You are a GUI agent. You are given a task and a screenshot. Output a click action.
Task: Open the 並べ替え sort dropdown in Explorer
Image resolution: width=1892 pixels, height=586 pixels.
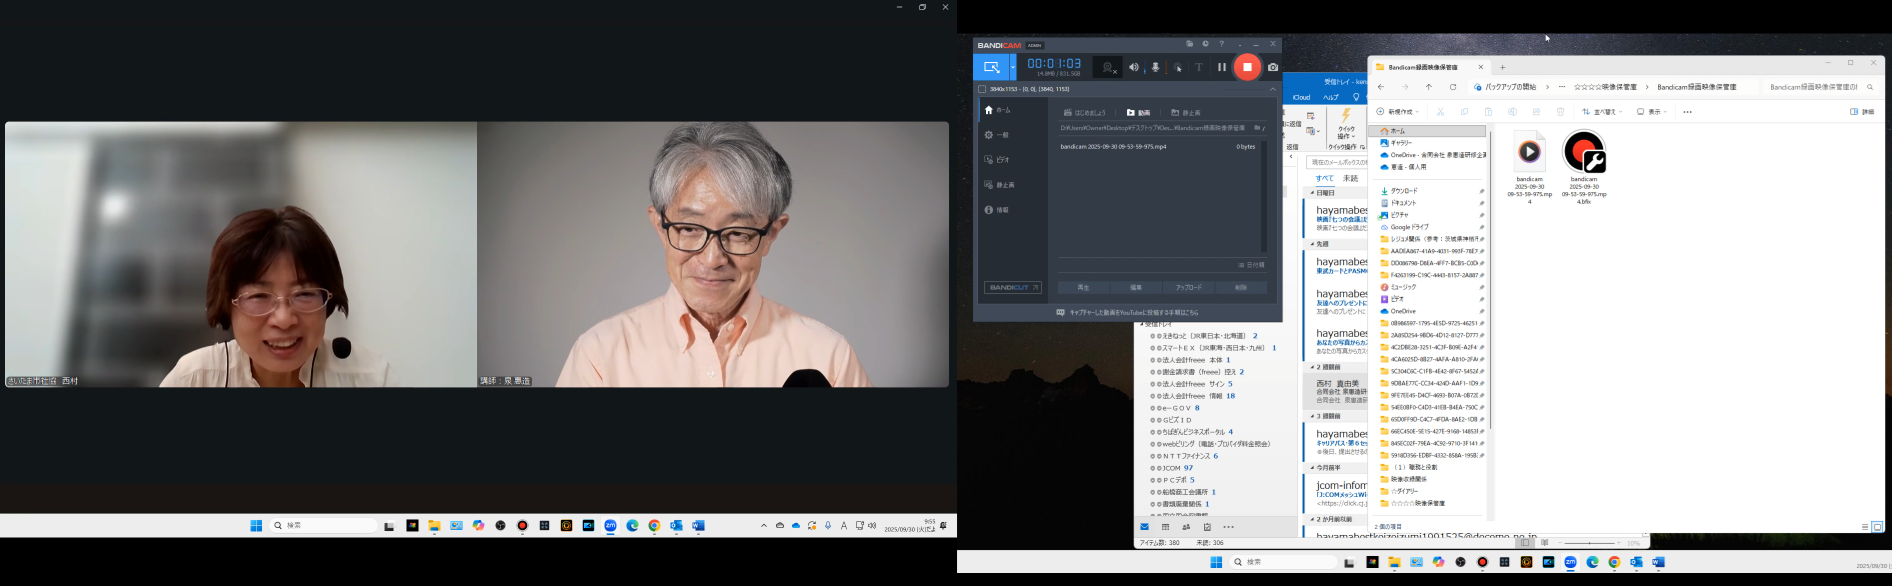click(1601, 112)
